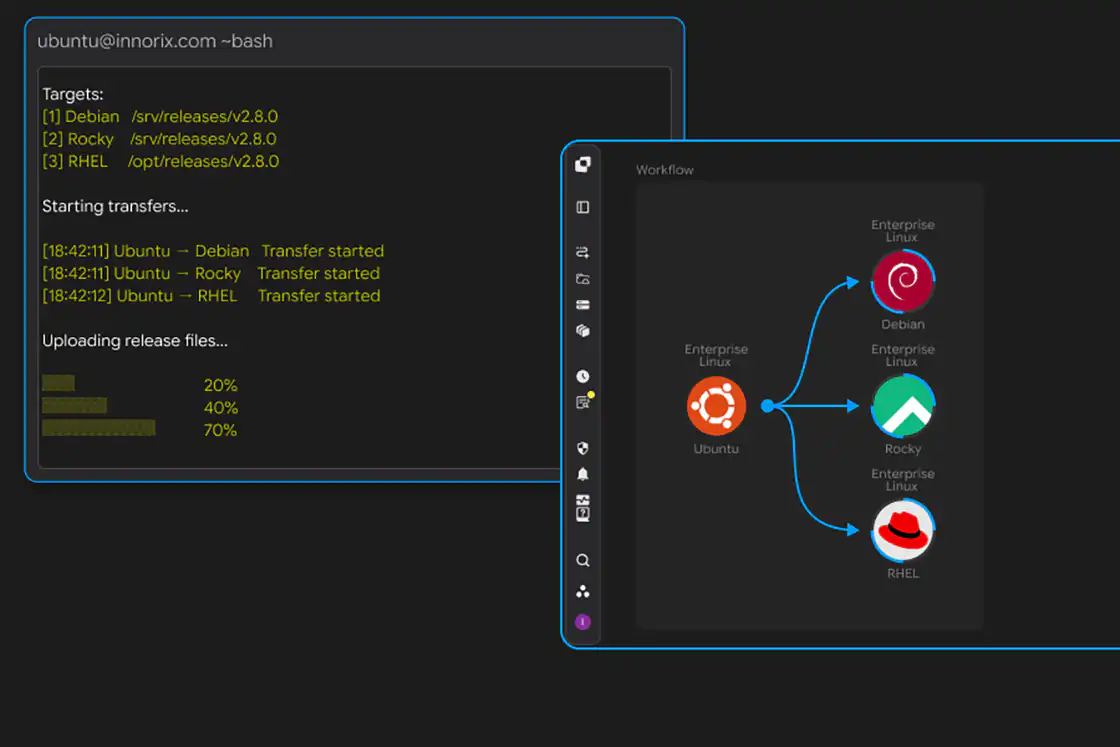Click the app logo at top of sidebar

tap(583, 164)
